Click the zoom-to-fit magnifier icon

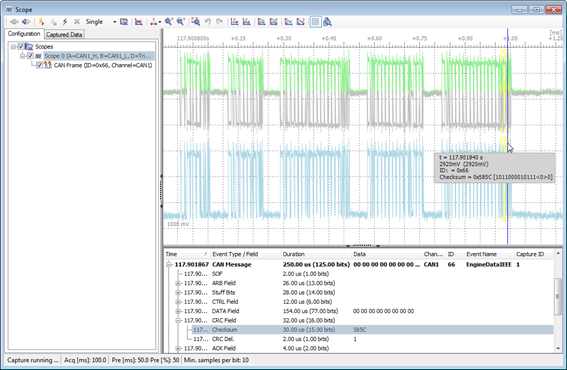click(x=196, y=22)
